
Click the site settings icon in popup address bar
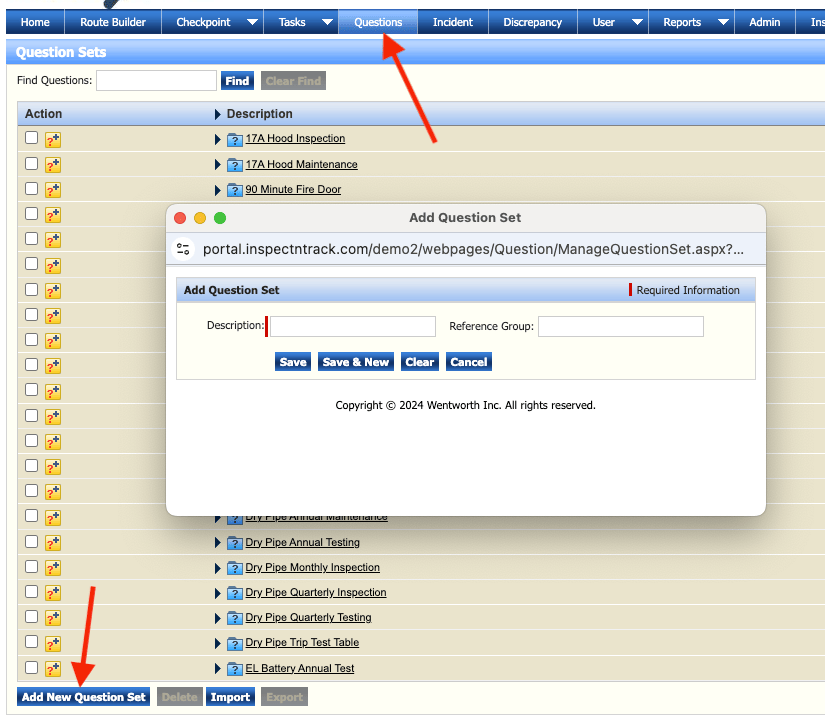click(x=183, y=250)
